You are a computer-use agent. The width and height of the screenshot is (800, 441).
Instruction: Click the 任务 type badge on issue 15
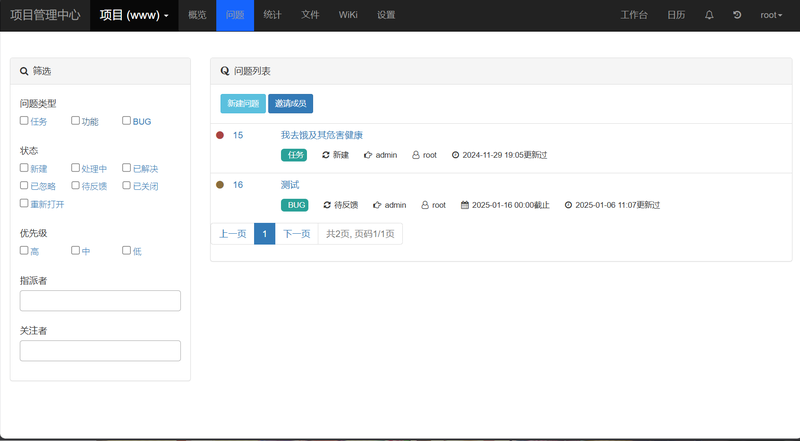294,155
